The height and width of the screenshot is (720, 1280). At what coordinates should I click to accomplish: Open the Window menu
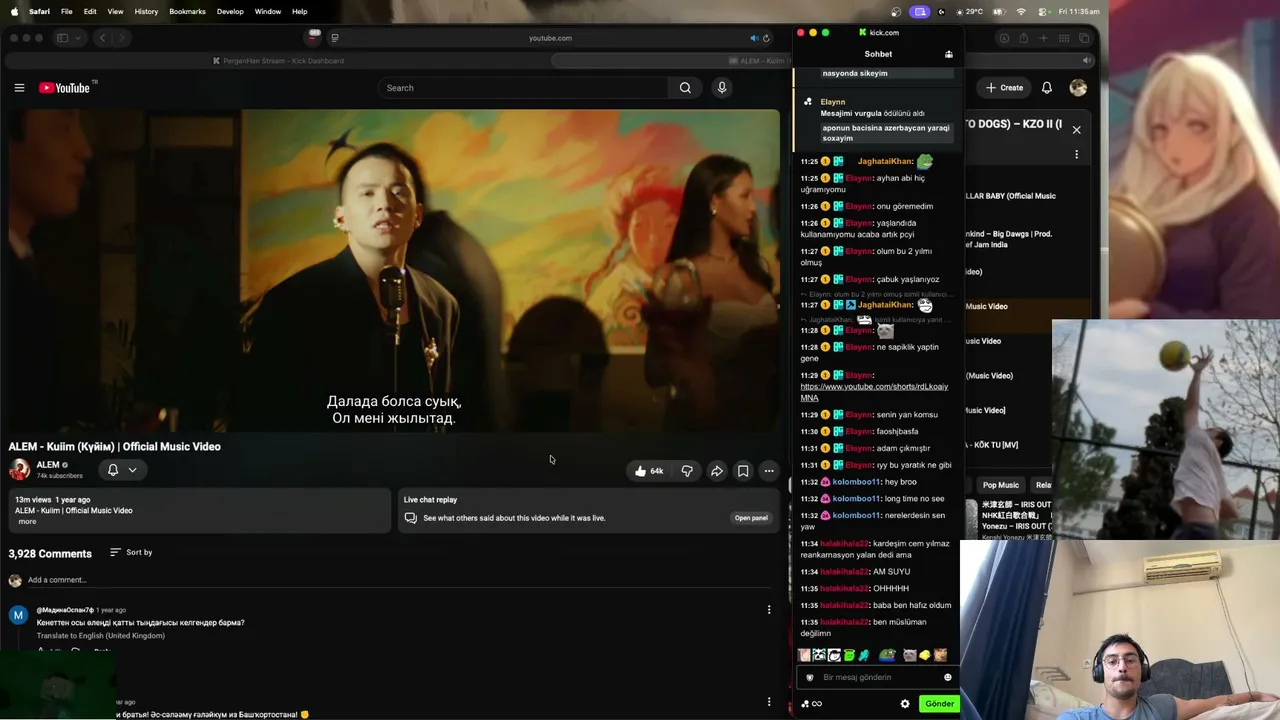(268, 11)
